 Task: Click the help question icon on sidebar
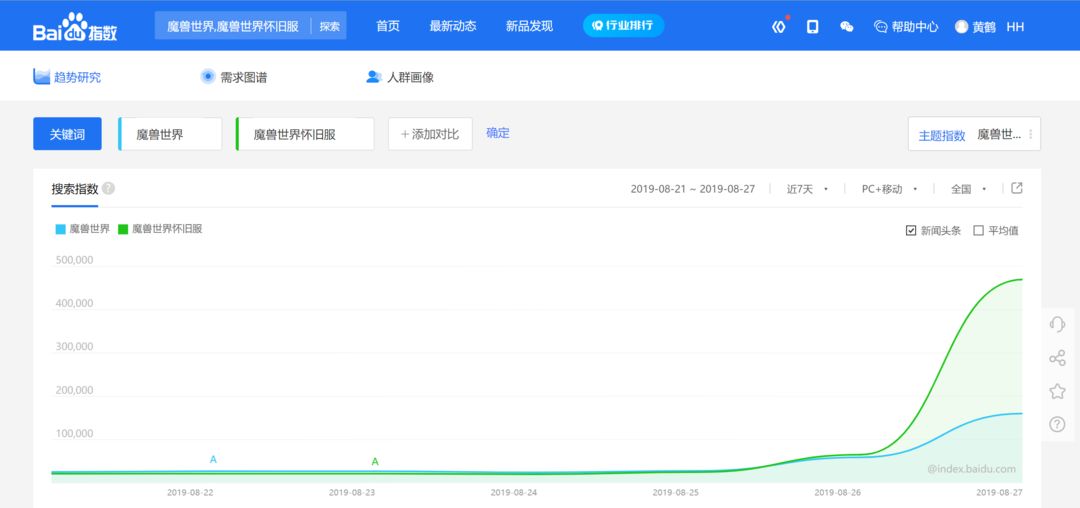click(x=1057, y=424)
